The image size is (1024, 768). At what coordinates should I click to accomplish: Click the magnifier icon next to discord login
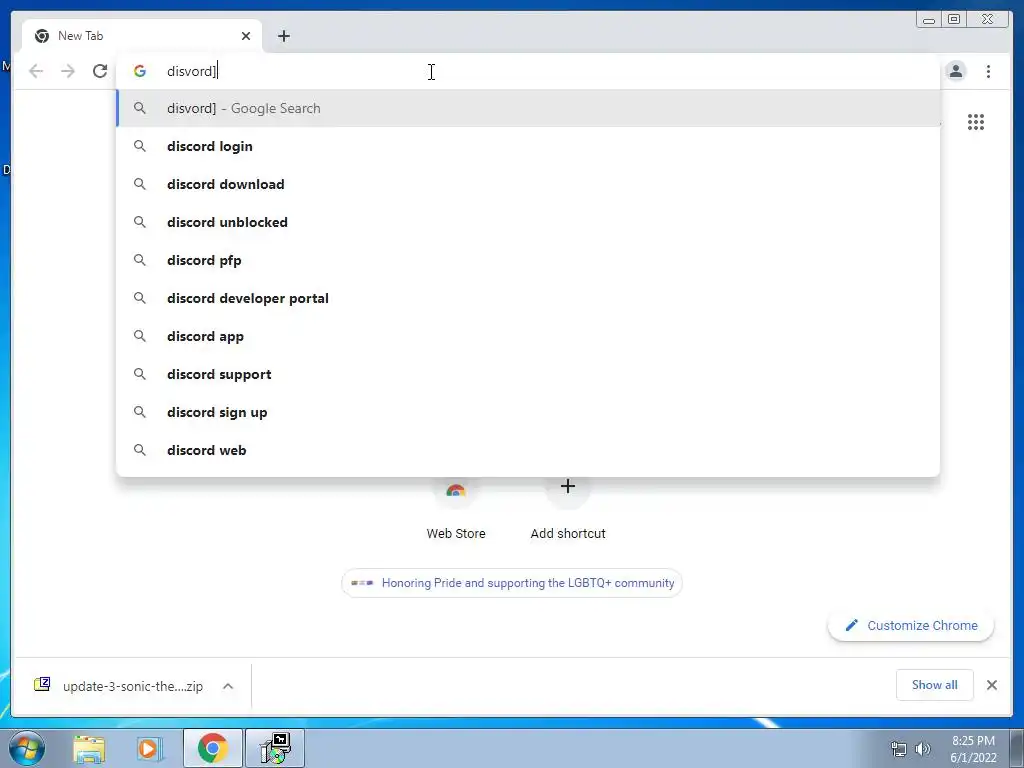pos(140,146)
